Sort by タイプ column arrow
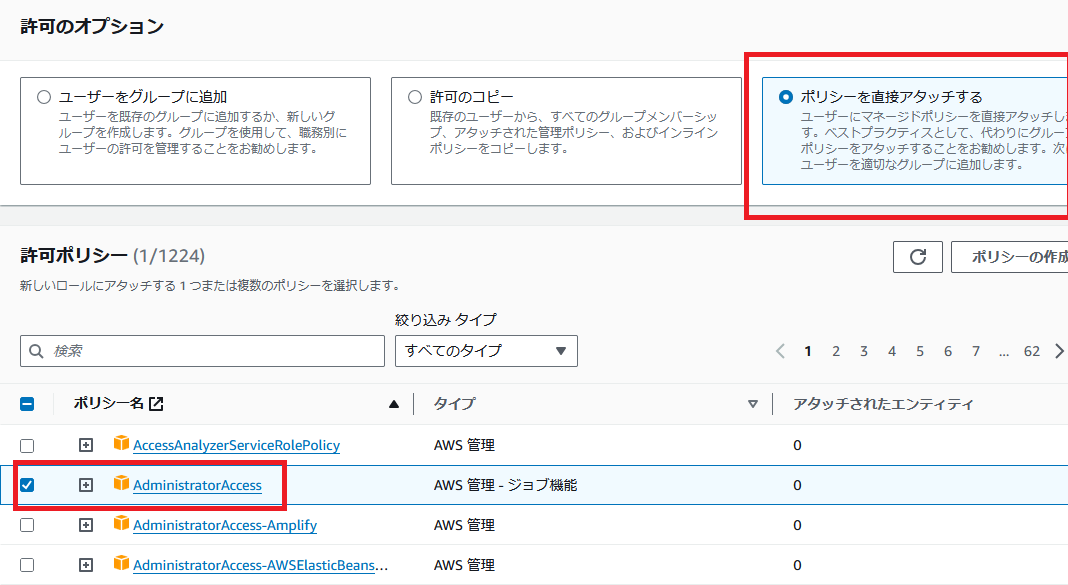This screenshot has width=1068, height=585. tap(753, 404)
